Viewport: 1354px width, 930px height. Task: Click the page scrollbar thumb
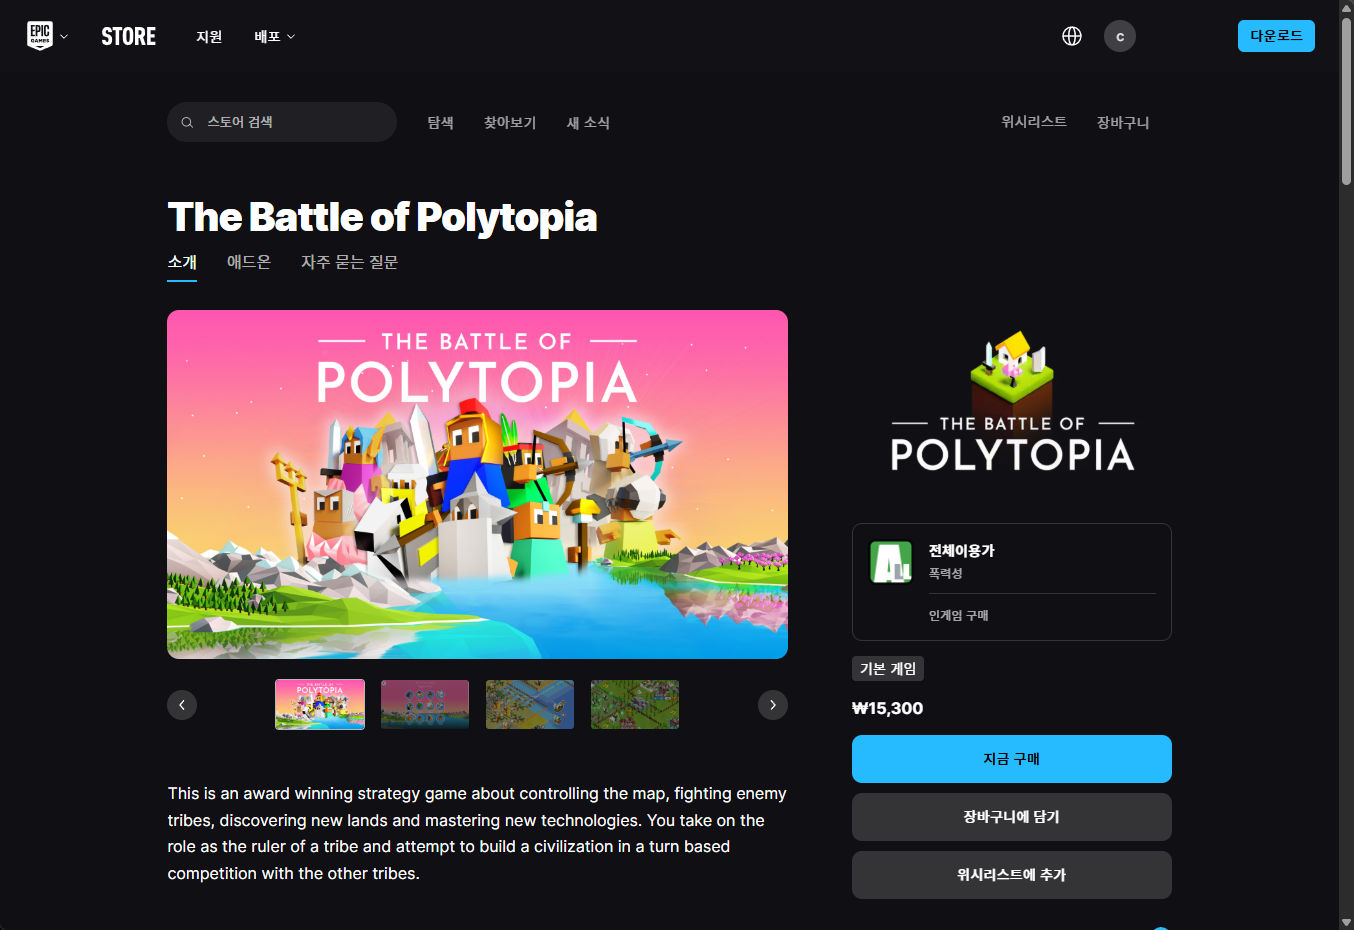tap(1346, 100)
